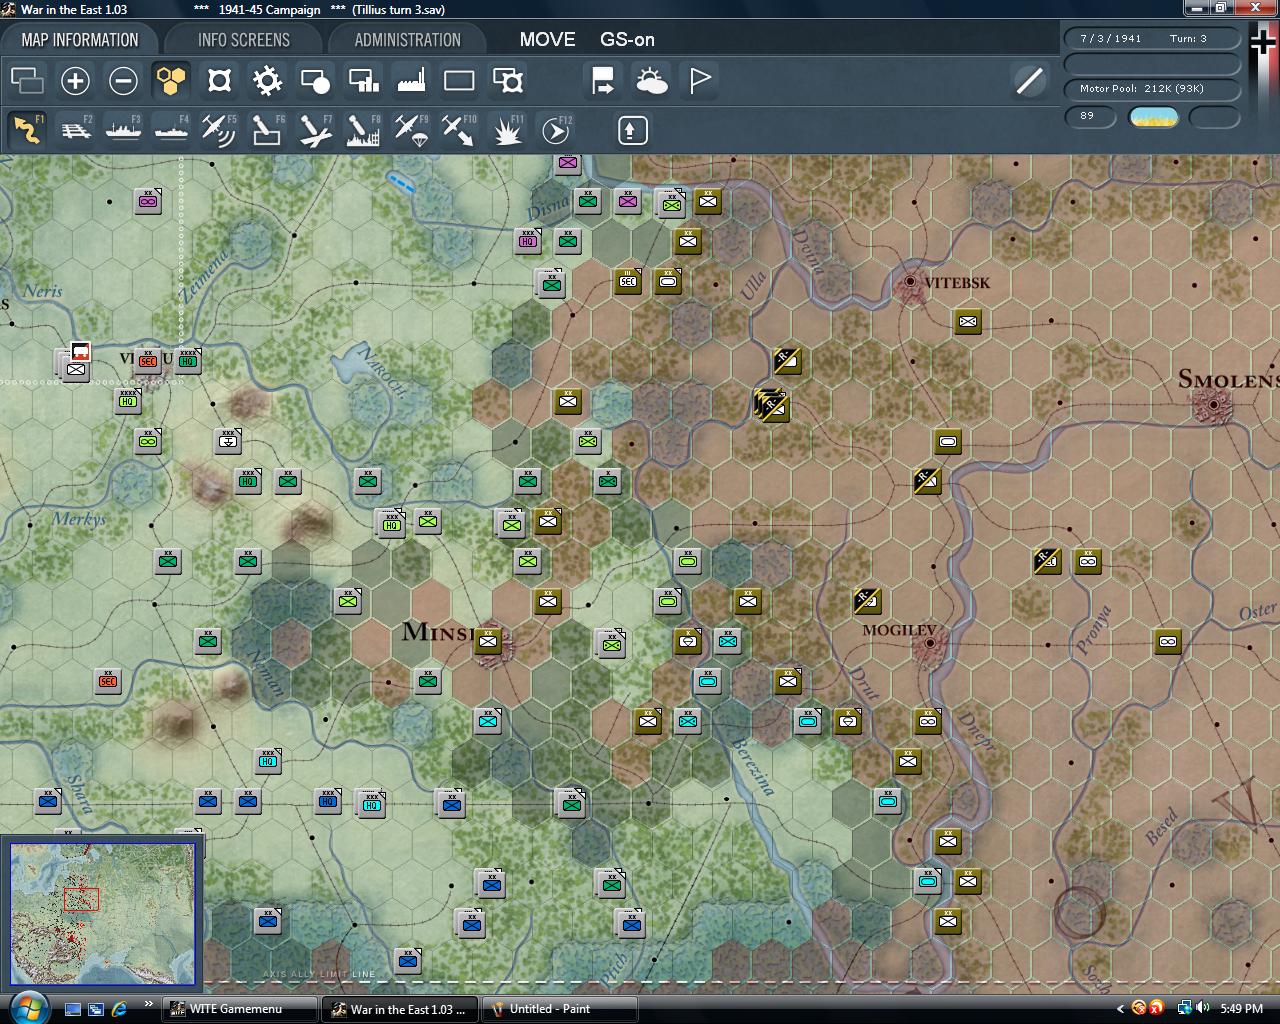Image resolution: width=1280 pixels, height=1024 pixels.
Task: Select the F3 naval transport mode icon
Action: pos(124,130)
